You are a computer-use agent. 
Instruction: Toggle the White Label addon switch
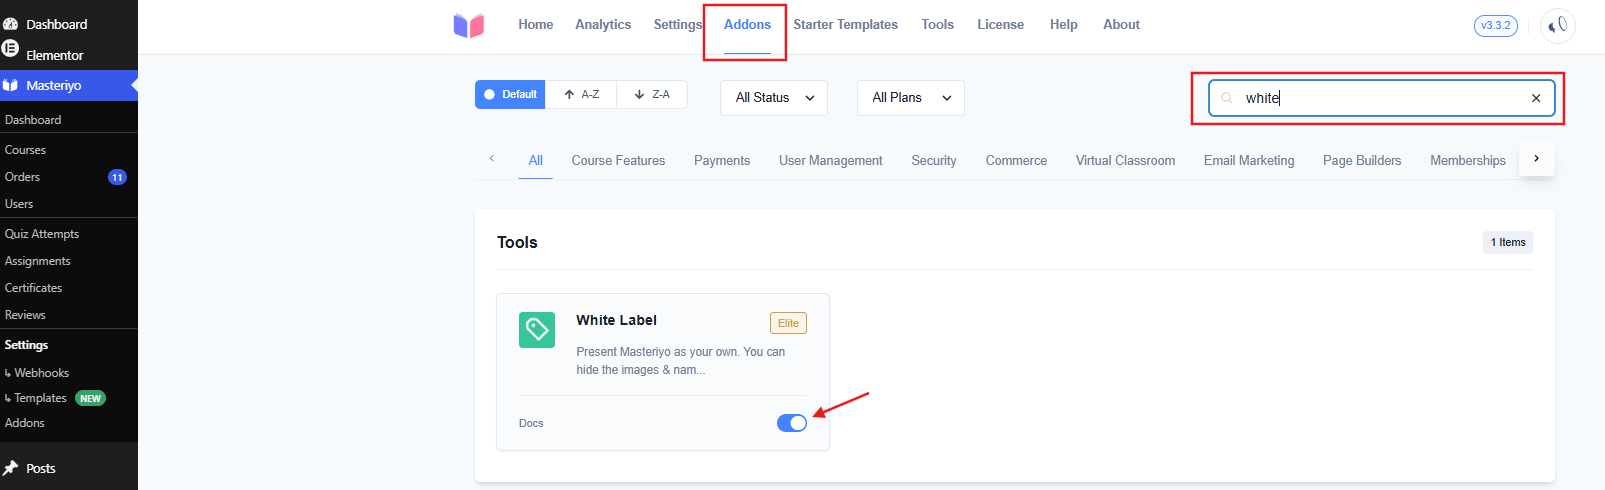point(792,423)
